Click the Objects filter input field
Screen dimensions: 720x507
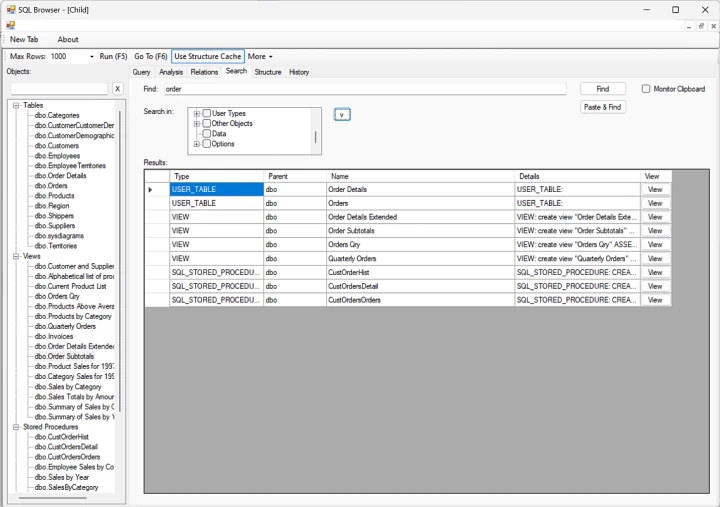coord(59,89)
